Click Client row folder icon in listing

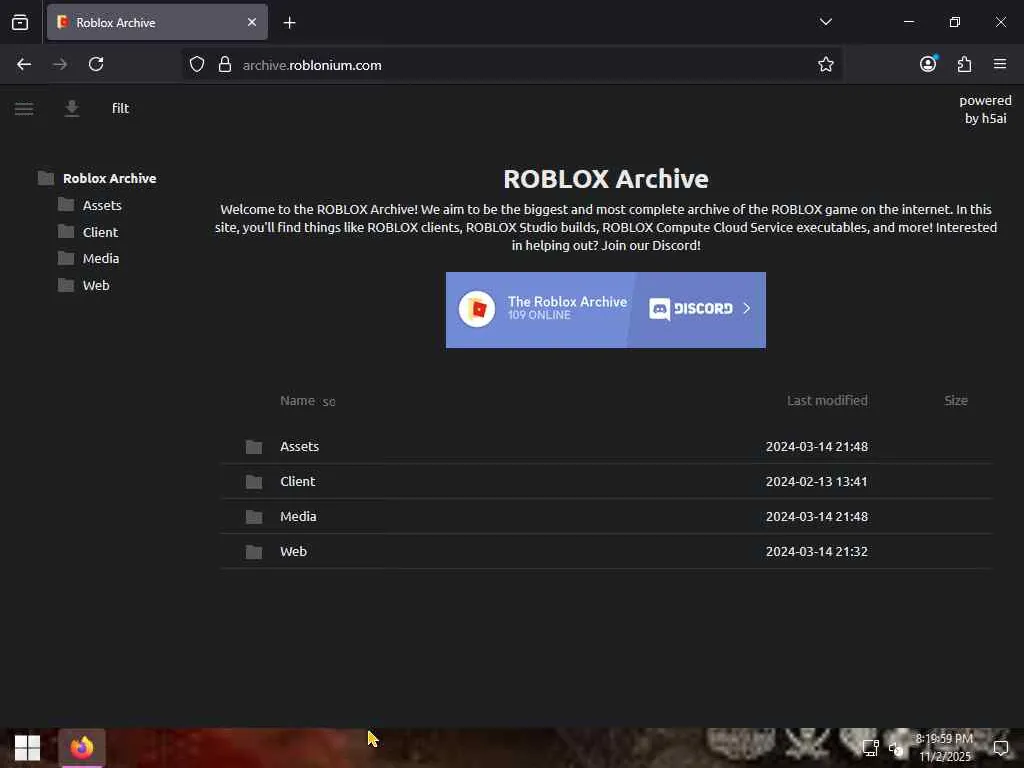[x=254, y=482]
